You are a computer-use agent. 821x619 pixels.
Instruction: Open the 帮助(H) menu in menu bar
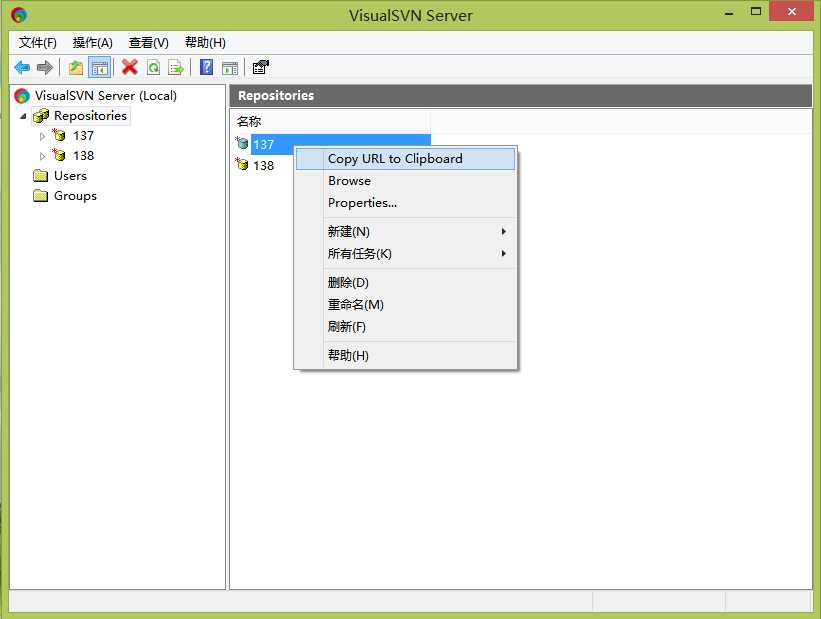[x=205, y=42]
